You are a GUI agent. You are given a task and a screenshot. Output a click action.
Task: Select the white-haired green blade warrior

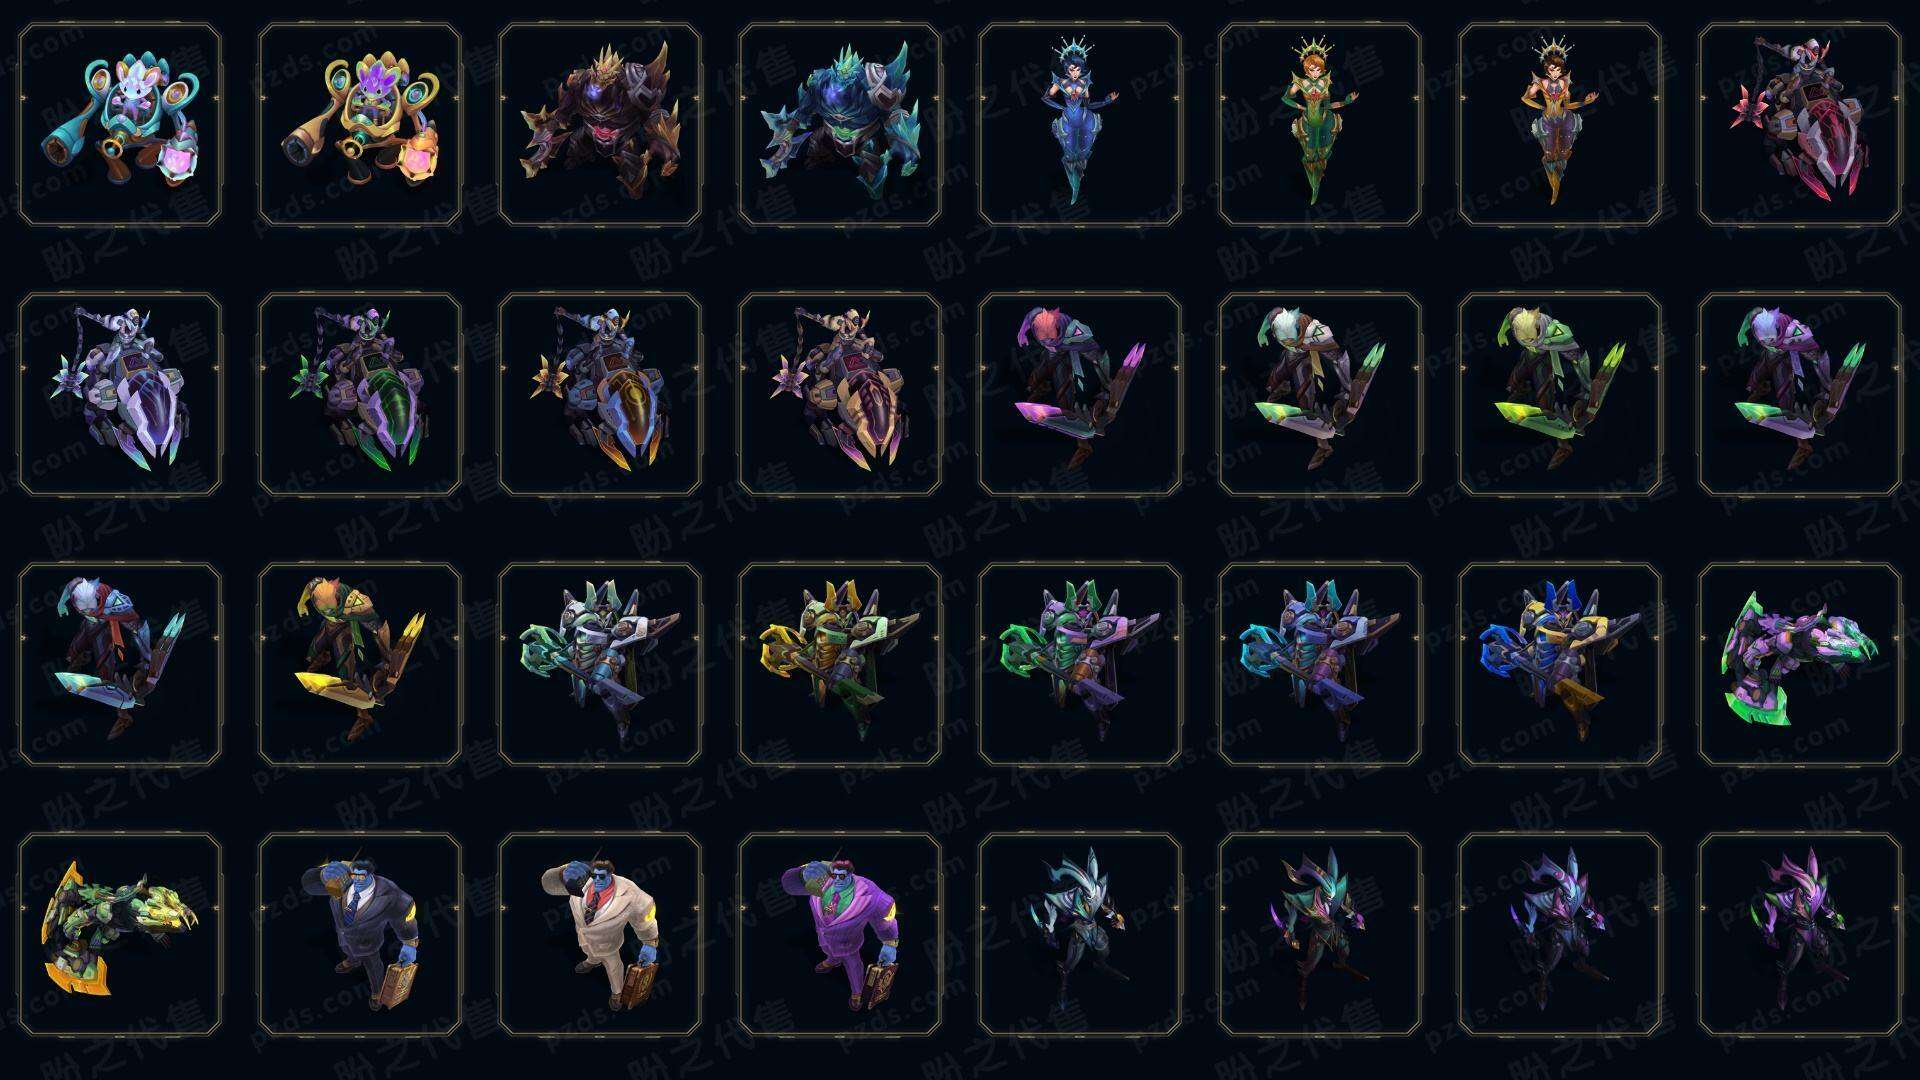(1320, 394)
